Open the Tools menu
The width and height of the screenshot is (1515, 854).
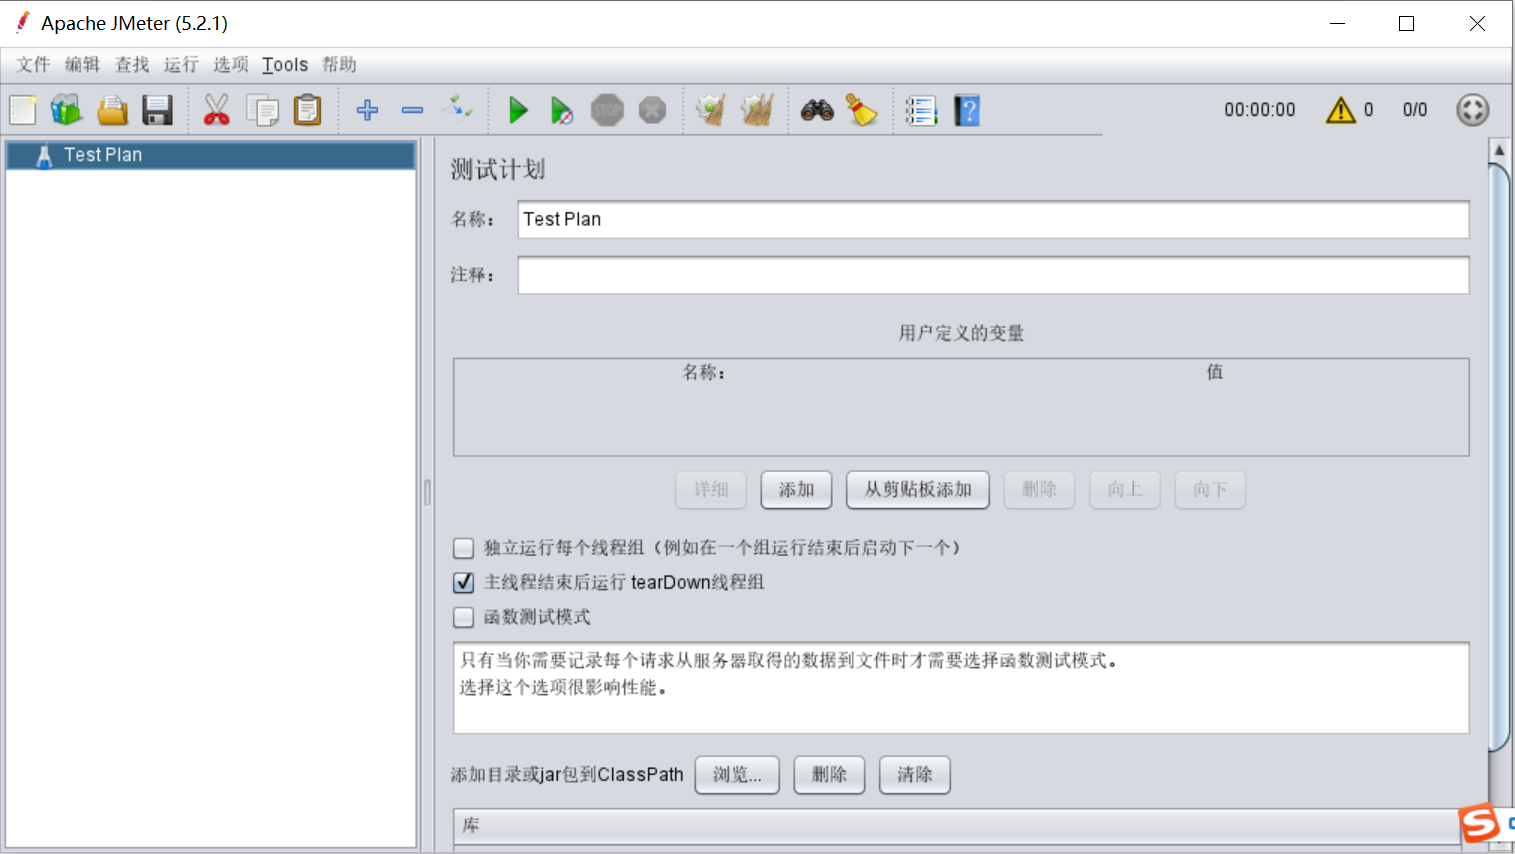(x=285, y=65)
